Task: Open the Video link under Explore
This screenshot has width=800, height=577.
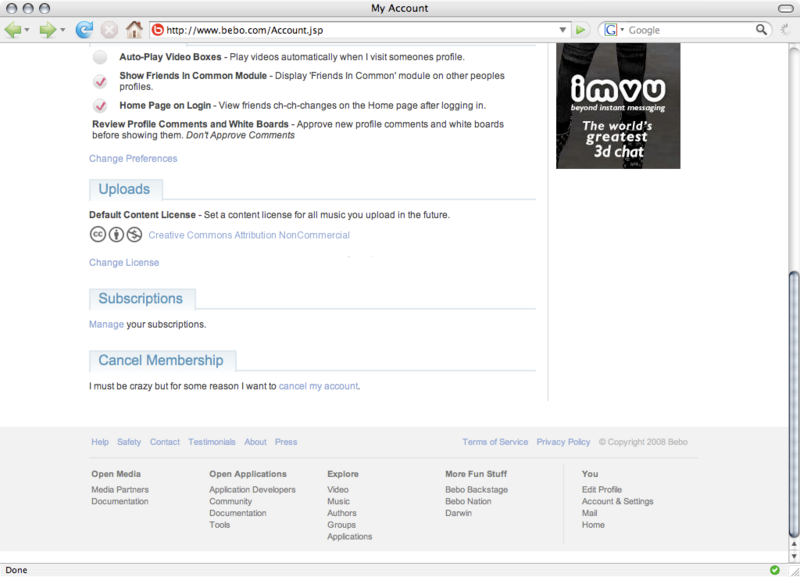Action: (338, 490)
